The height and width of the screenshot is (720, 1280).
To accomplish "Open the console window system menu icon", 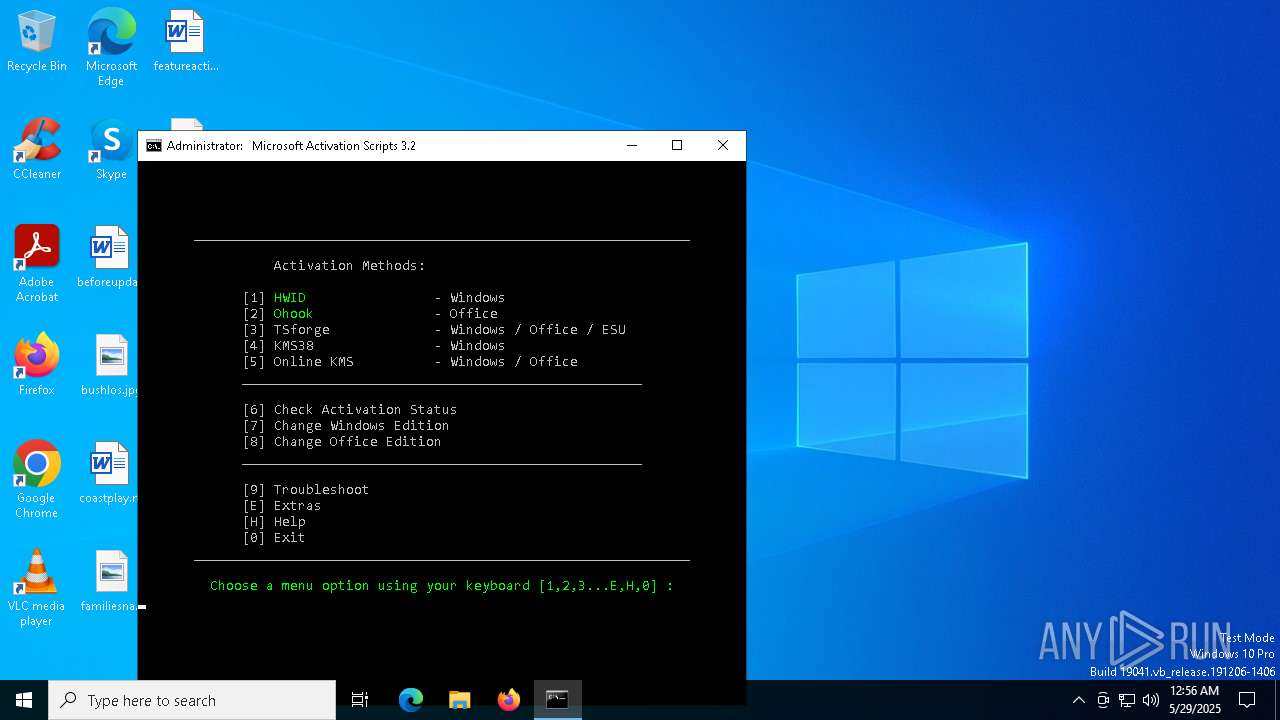I will [153, 146].
